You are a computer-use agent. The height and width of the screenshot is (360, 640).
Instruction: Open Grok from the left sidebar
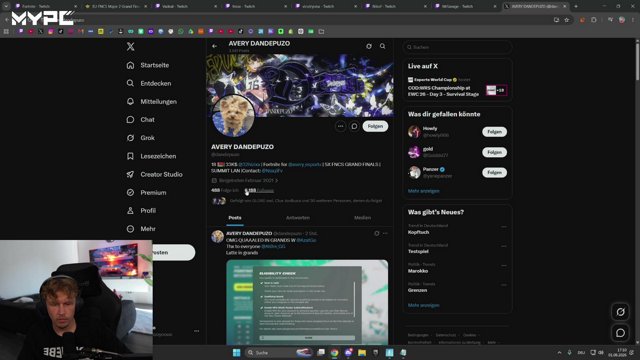click(140, 138)
